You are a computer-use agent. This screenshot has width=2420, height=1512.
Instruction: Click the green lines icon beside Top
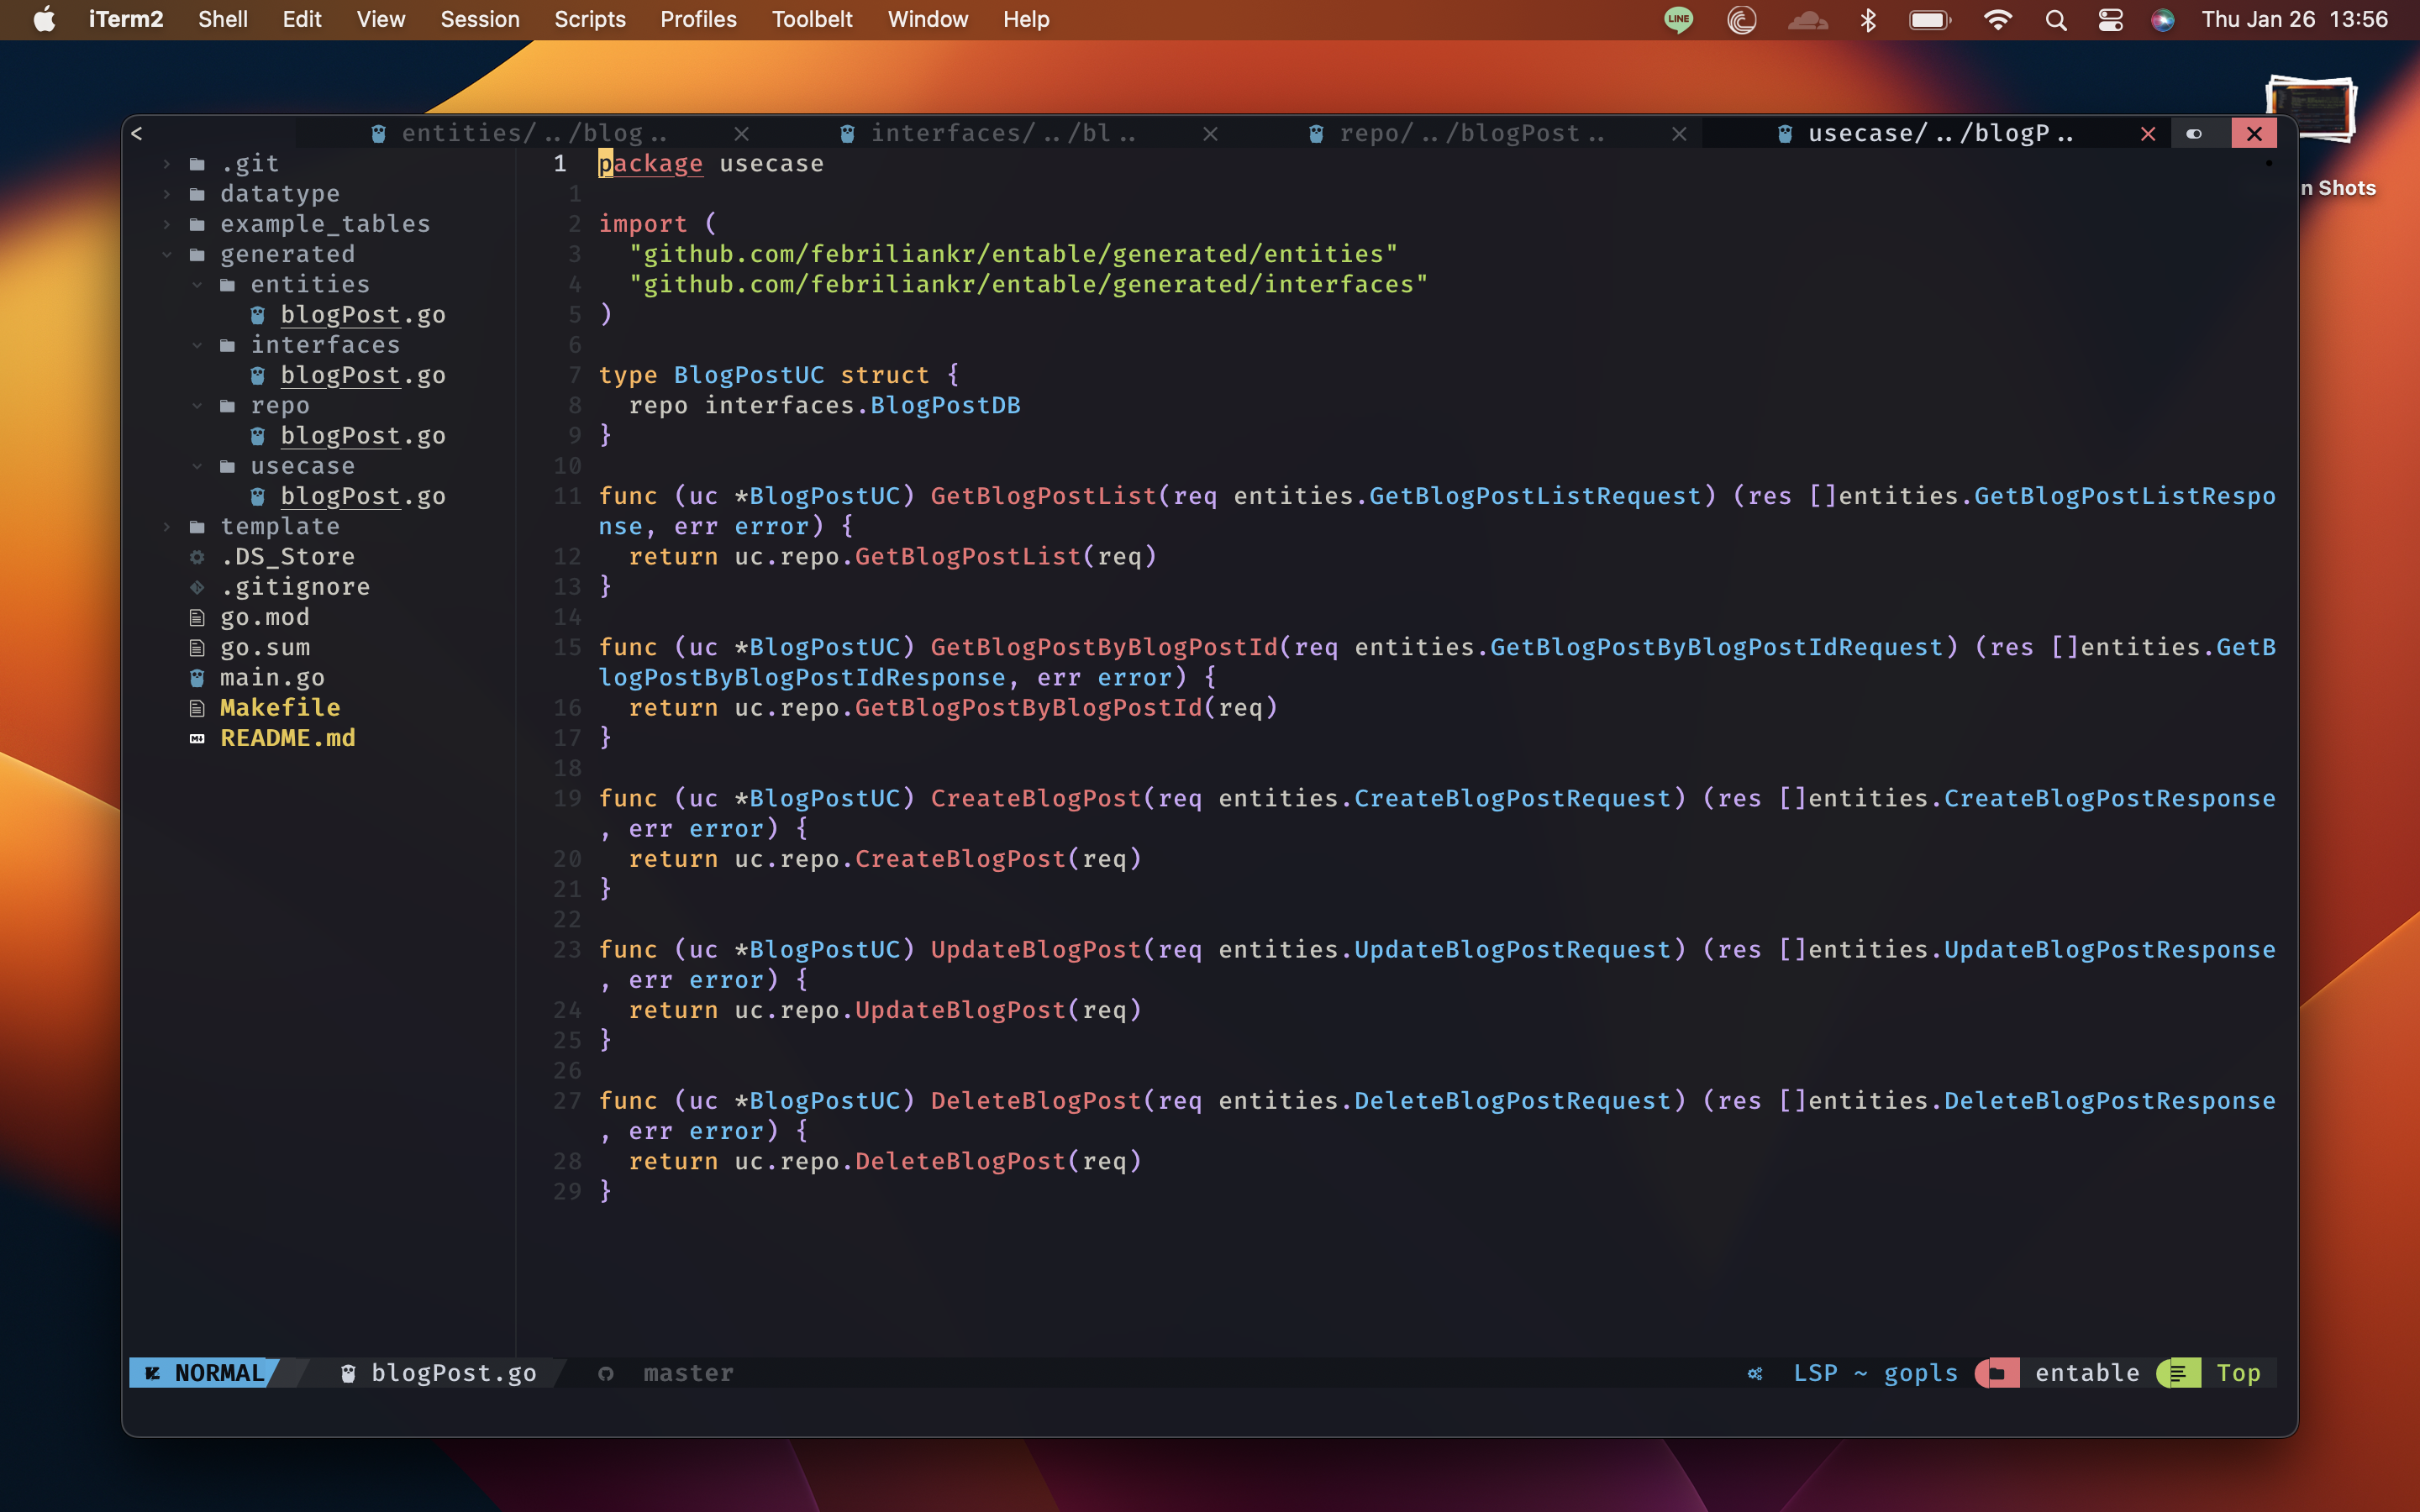2178,1373
